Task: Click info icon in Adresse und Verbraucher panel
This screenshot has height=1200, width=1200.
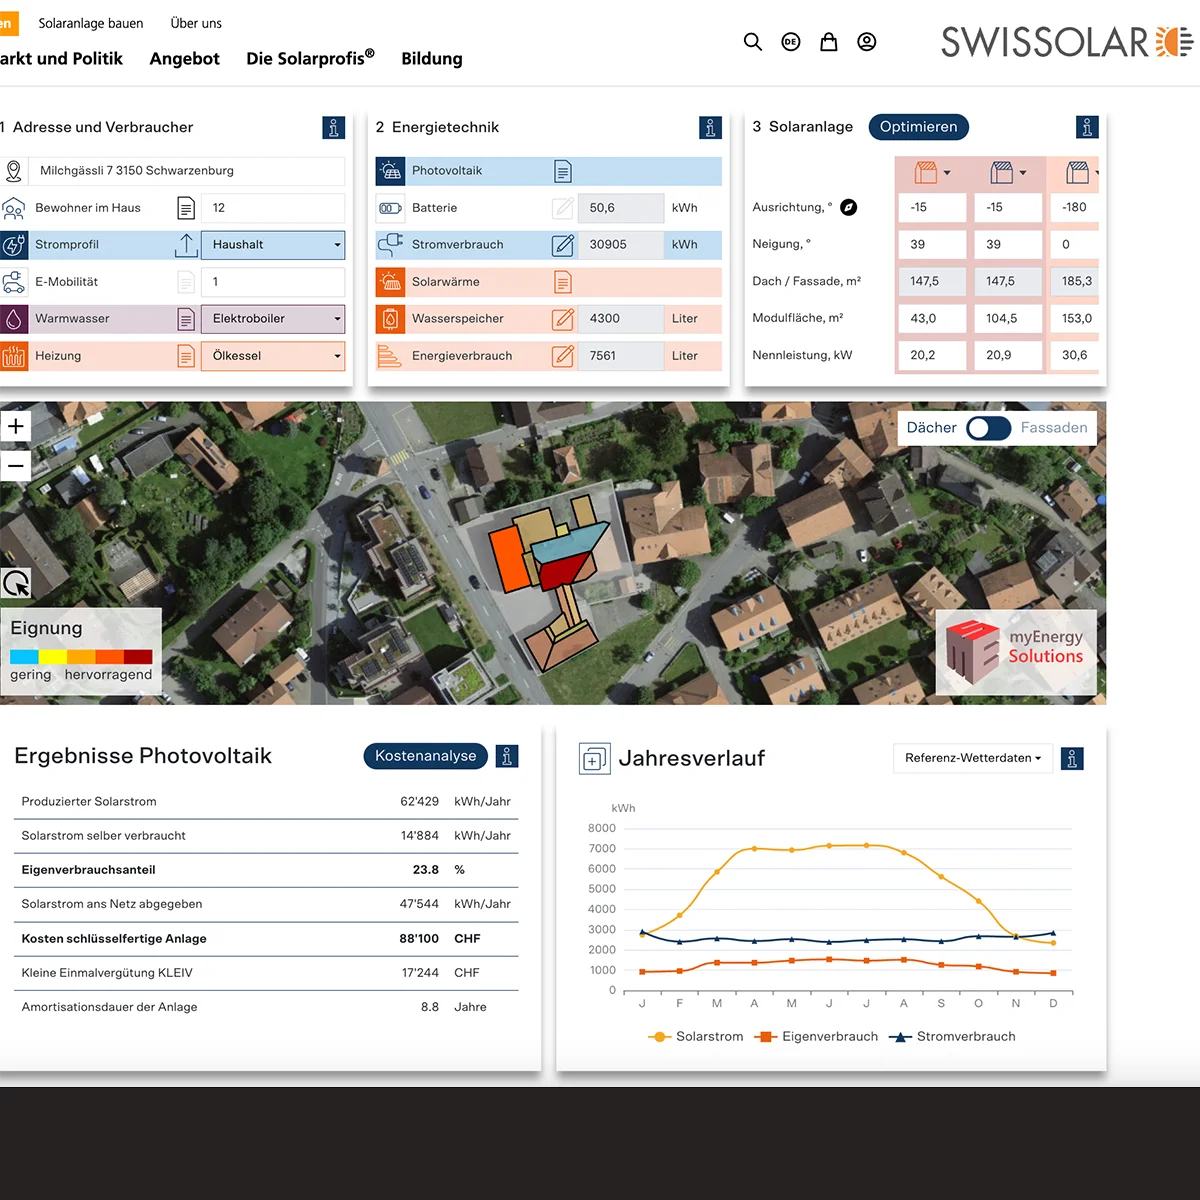Action: click(x=334, y=127)
